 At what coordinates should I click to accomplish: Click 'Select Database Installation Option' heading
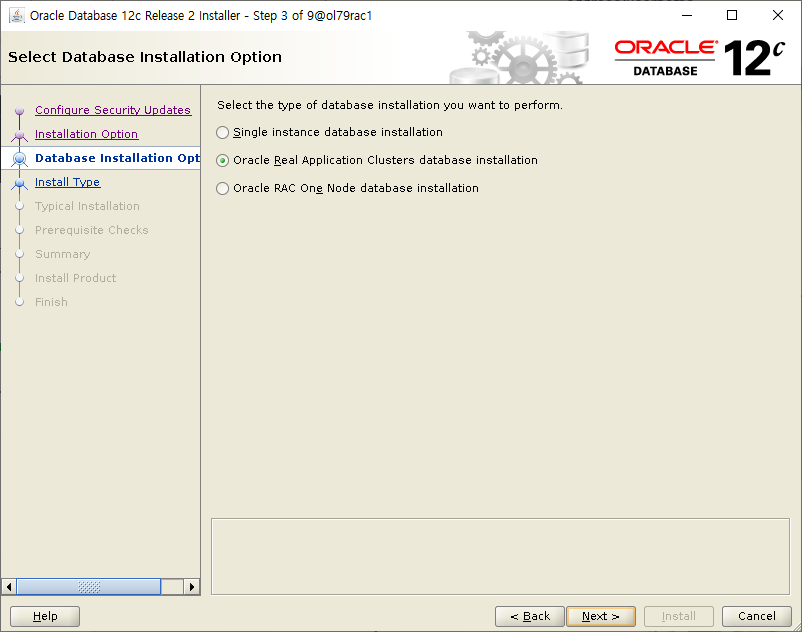145,57
